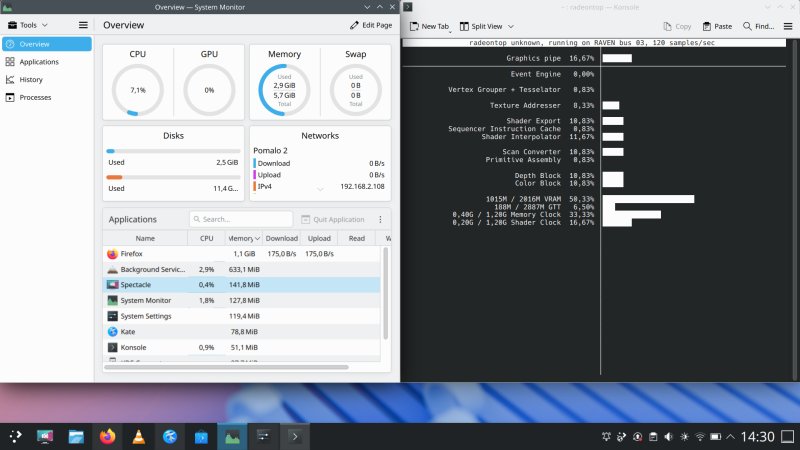Expand the IPv4 network details chevron

click(x=321, y=187)
